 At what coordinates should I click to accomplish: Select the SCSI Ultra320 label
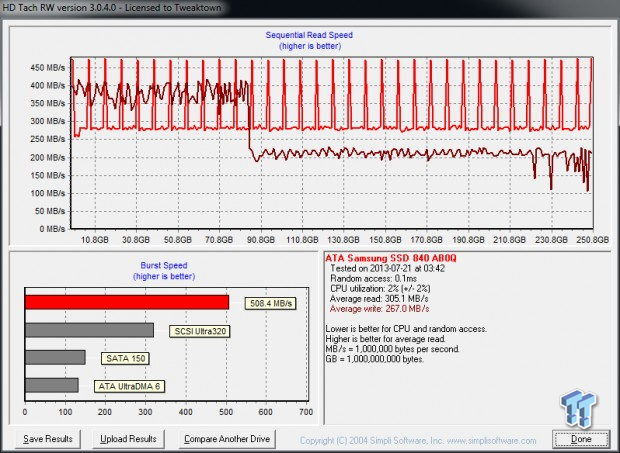point(200,331)
